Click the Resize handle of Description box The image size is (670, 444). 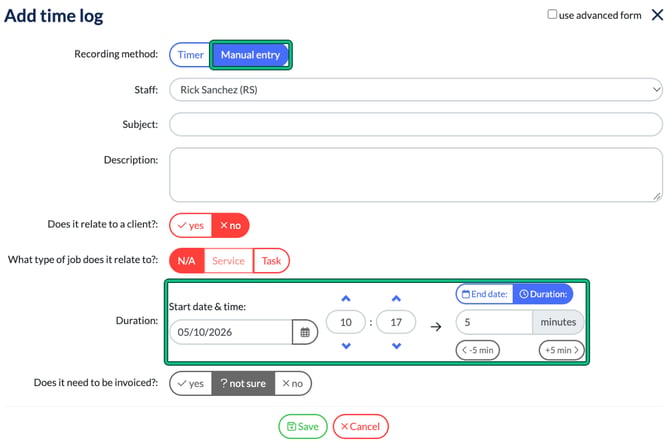click(x=657, y=196)
